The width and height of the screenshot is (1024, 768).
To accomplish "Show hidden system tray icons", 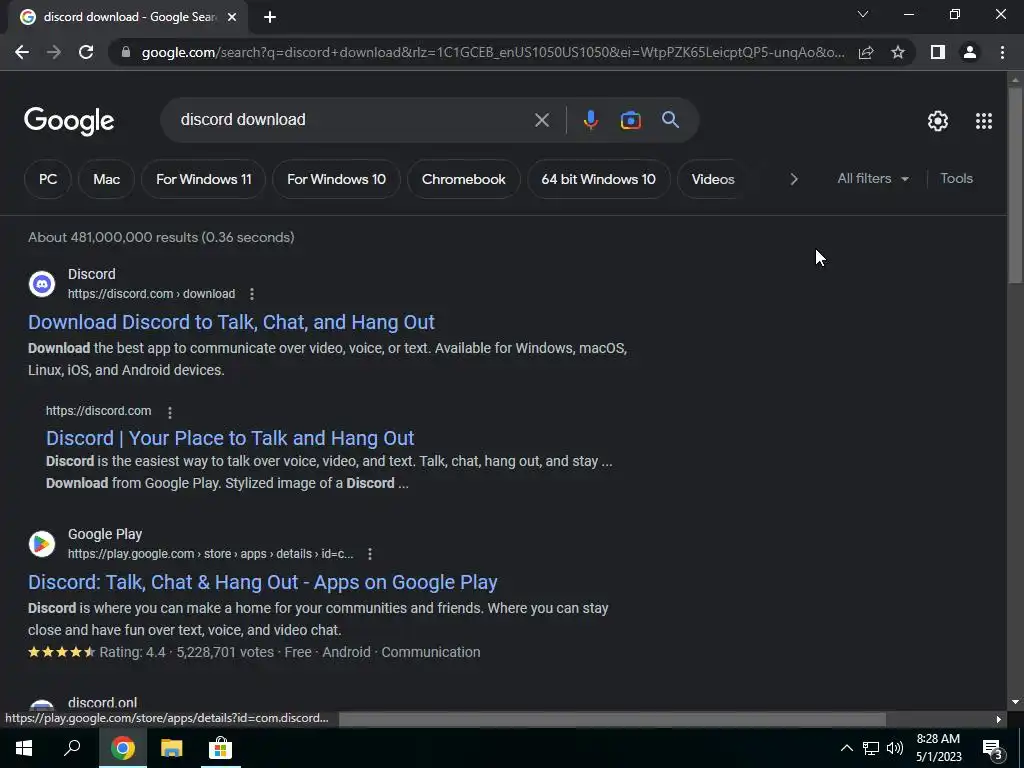I will (846, 748).
